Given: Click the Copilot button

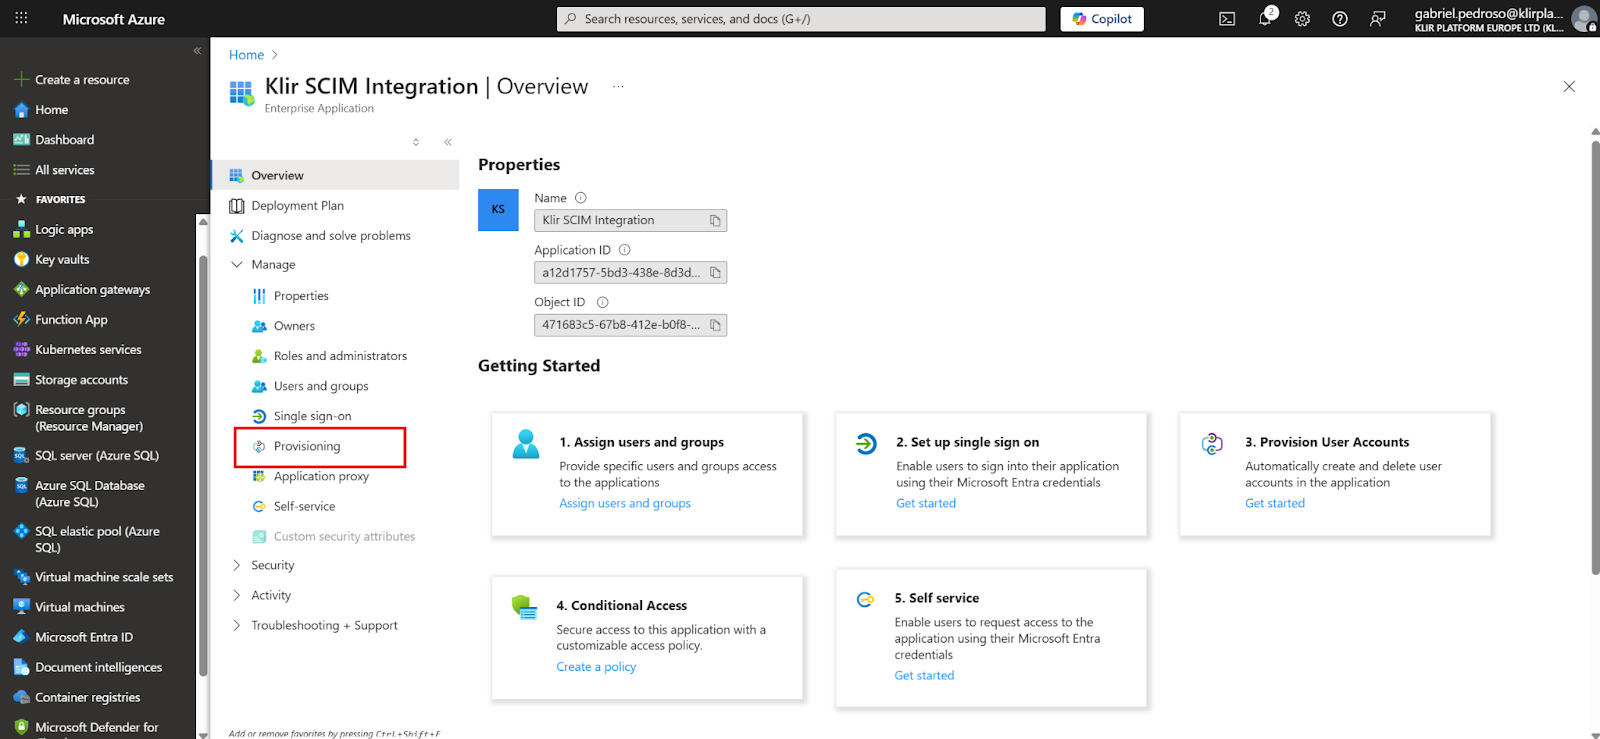Looking at the screenshot, I should (1102, 19).
